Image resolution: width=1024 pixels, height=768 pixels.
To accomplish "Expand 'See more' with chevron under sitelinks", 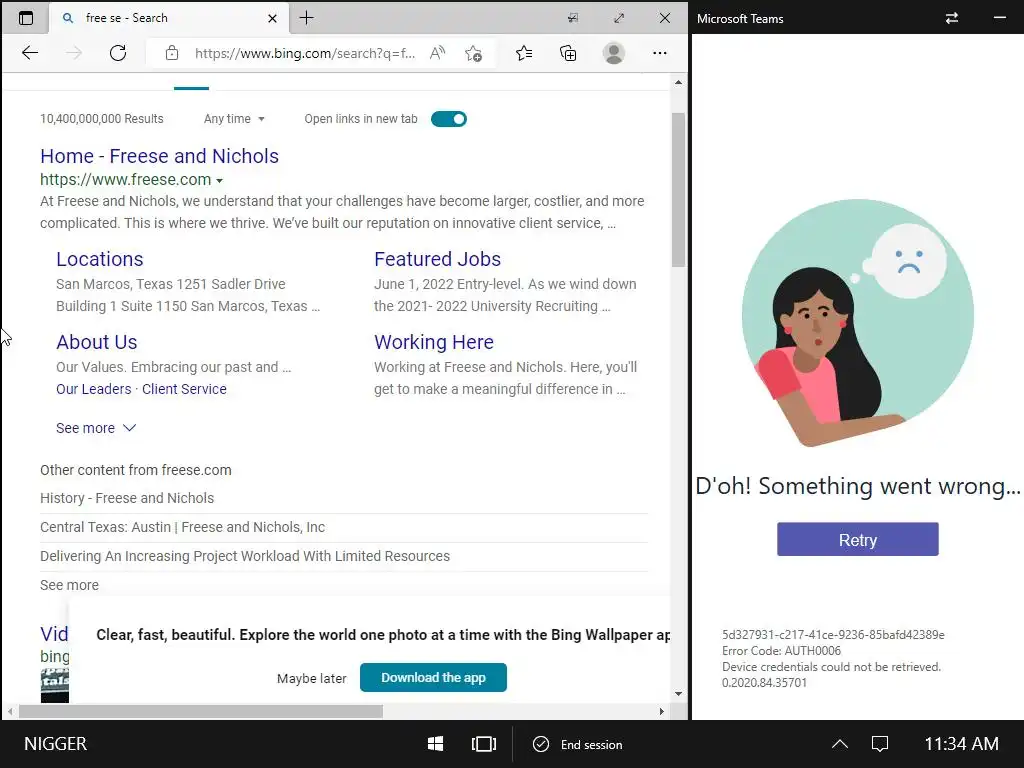I will click(x=96, y=428).
